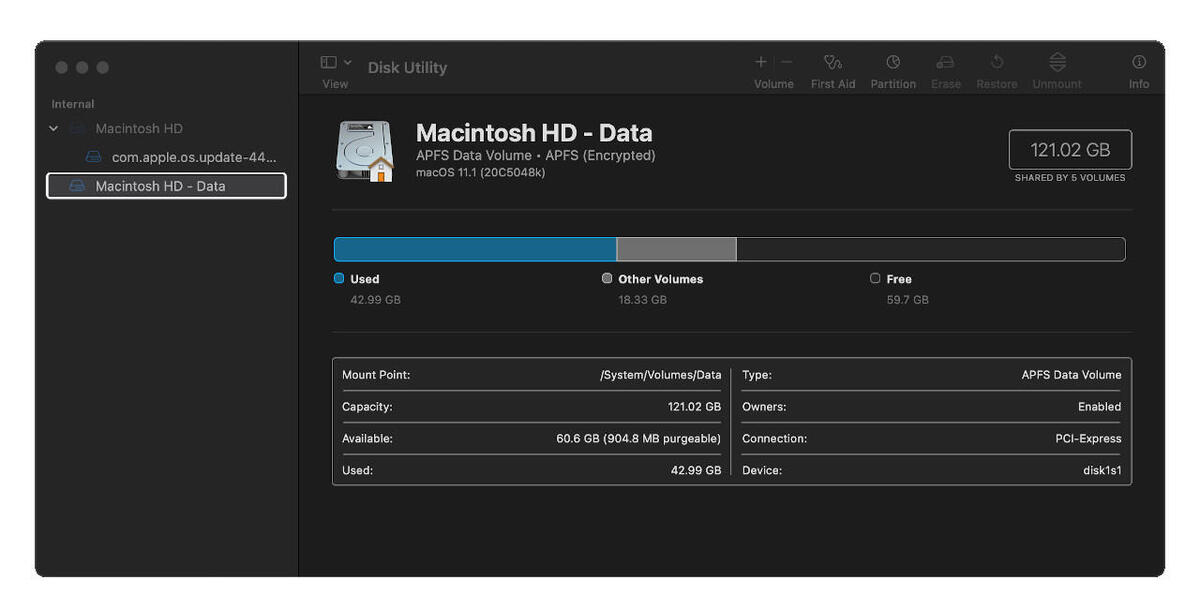Click the large hard drive home icon
This screenshot has height=610, width=1200.
coord(365,151)
